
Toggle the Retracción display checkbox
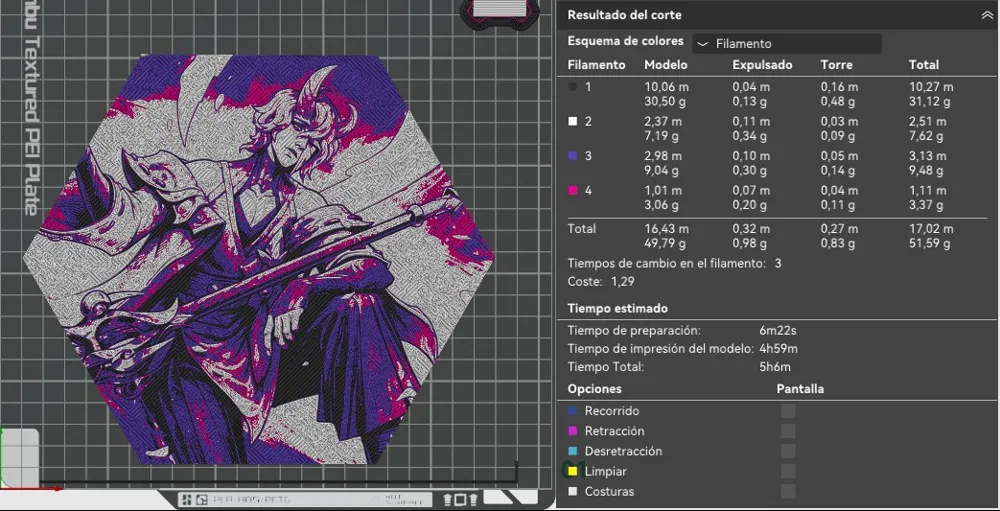click(788, 431)
